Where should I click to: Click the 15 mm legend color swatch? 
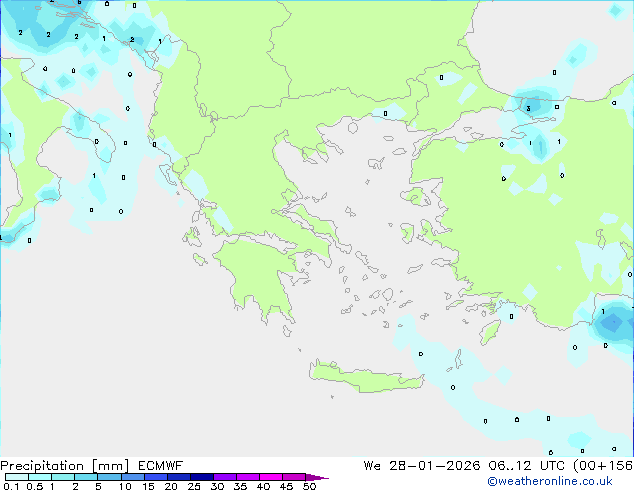point(156,477)
